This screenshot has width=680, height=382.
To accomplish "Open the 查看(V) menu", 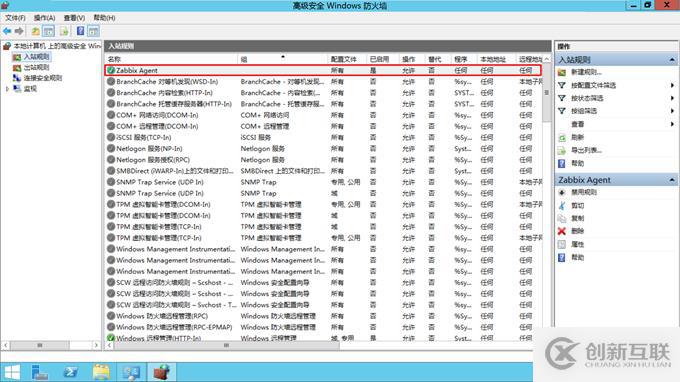I will [74, 18].
